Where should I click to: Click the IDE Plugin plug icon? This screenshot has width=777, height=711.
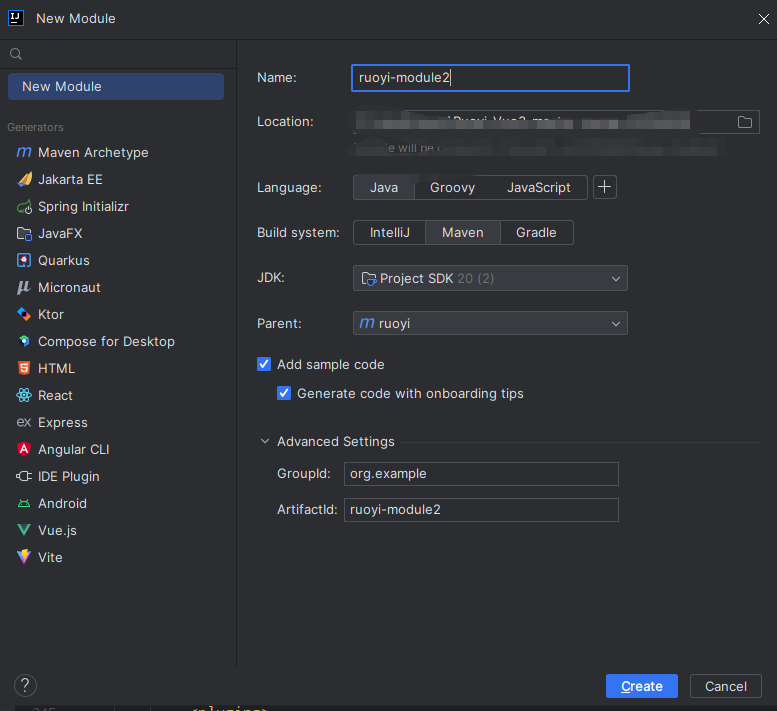(24, 476)
